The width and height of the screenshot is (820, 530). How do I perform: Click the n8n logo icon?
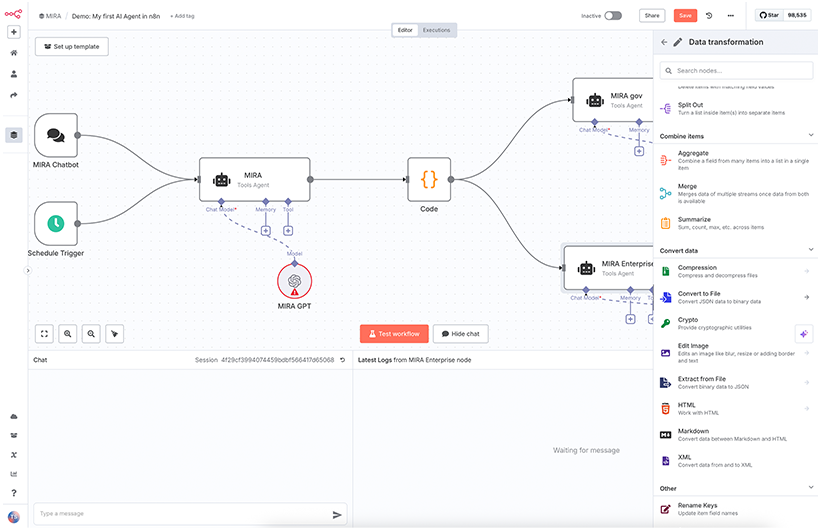point(13,14)
